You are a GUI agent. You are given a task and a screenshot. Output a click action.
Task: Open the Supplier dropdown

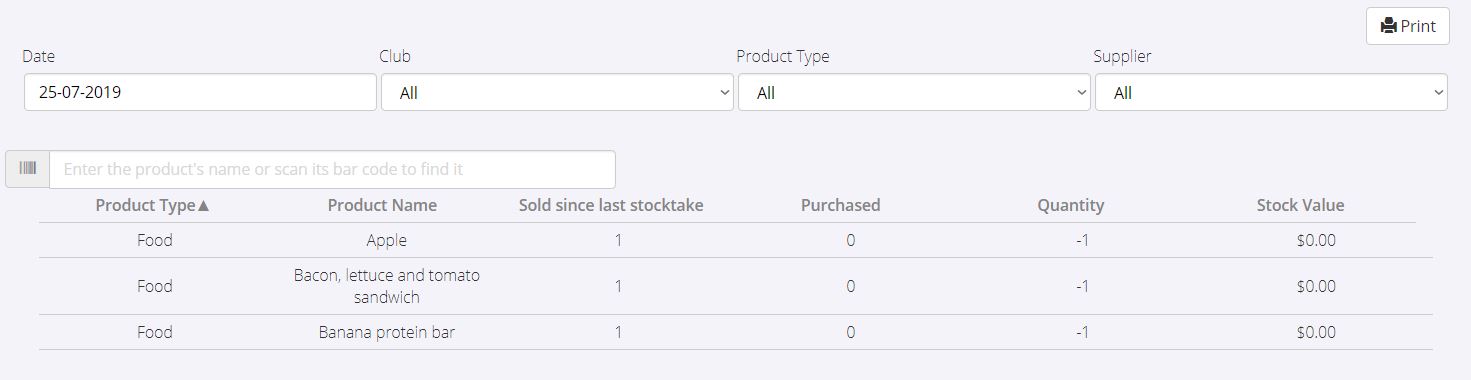click(1271, 93)
